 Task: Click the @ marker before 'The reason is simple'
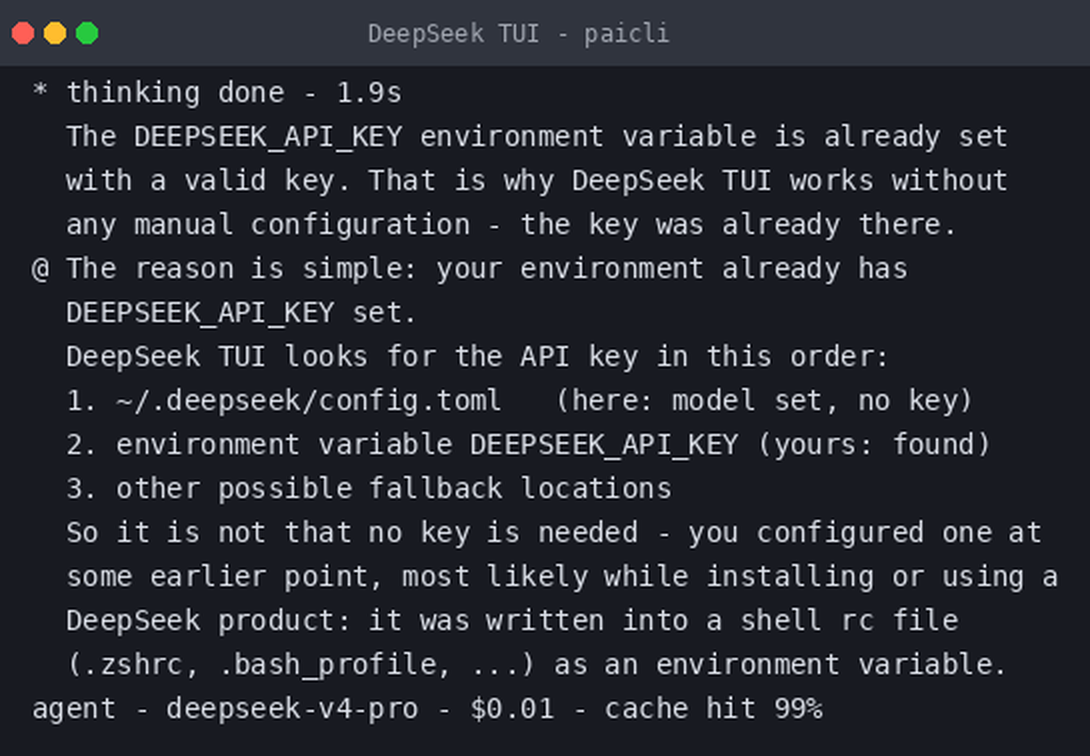(40, 269)
